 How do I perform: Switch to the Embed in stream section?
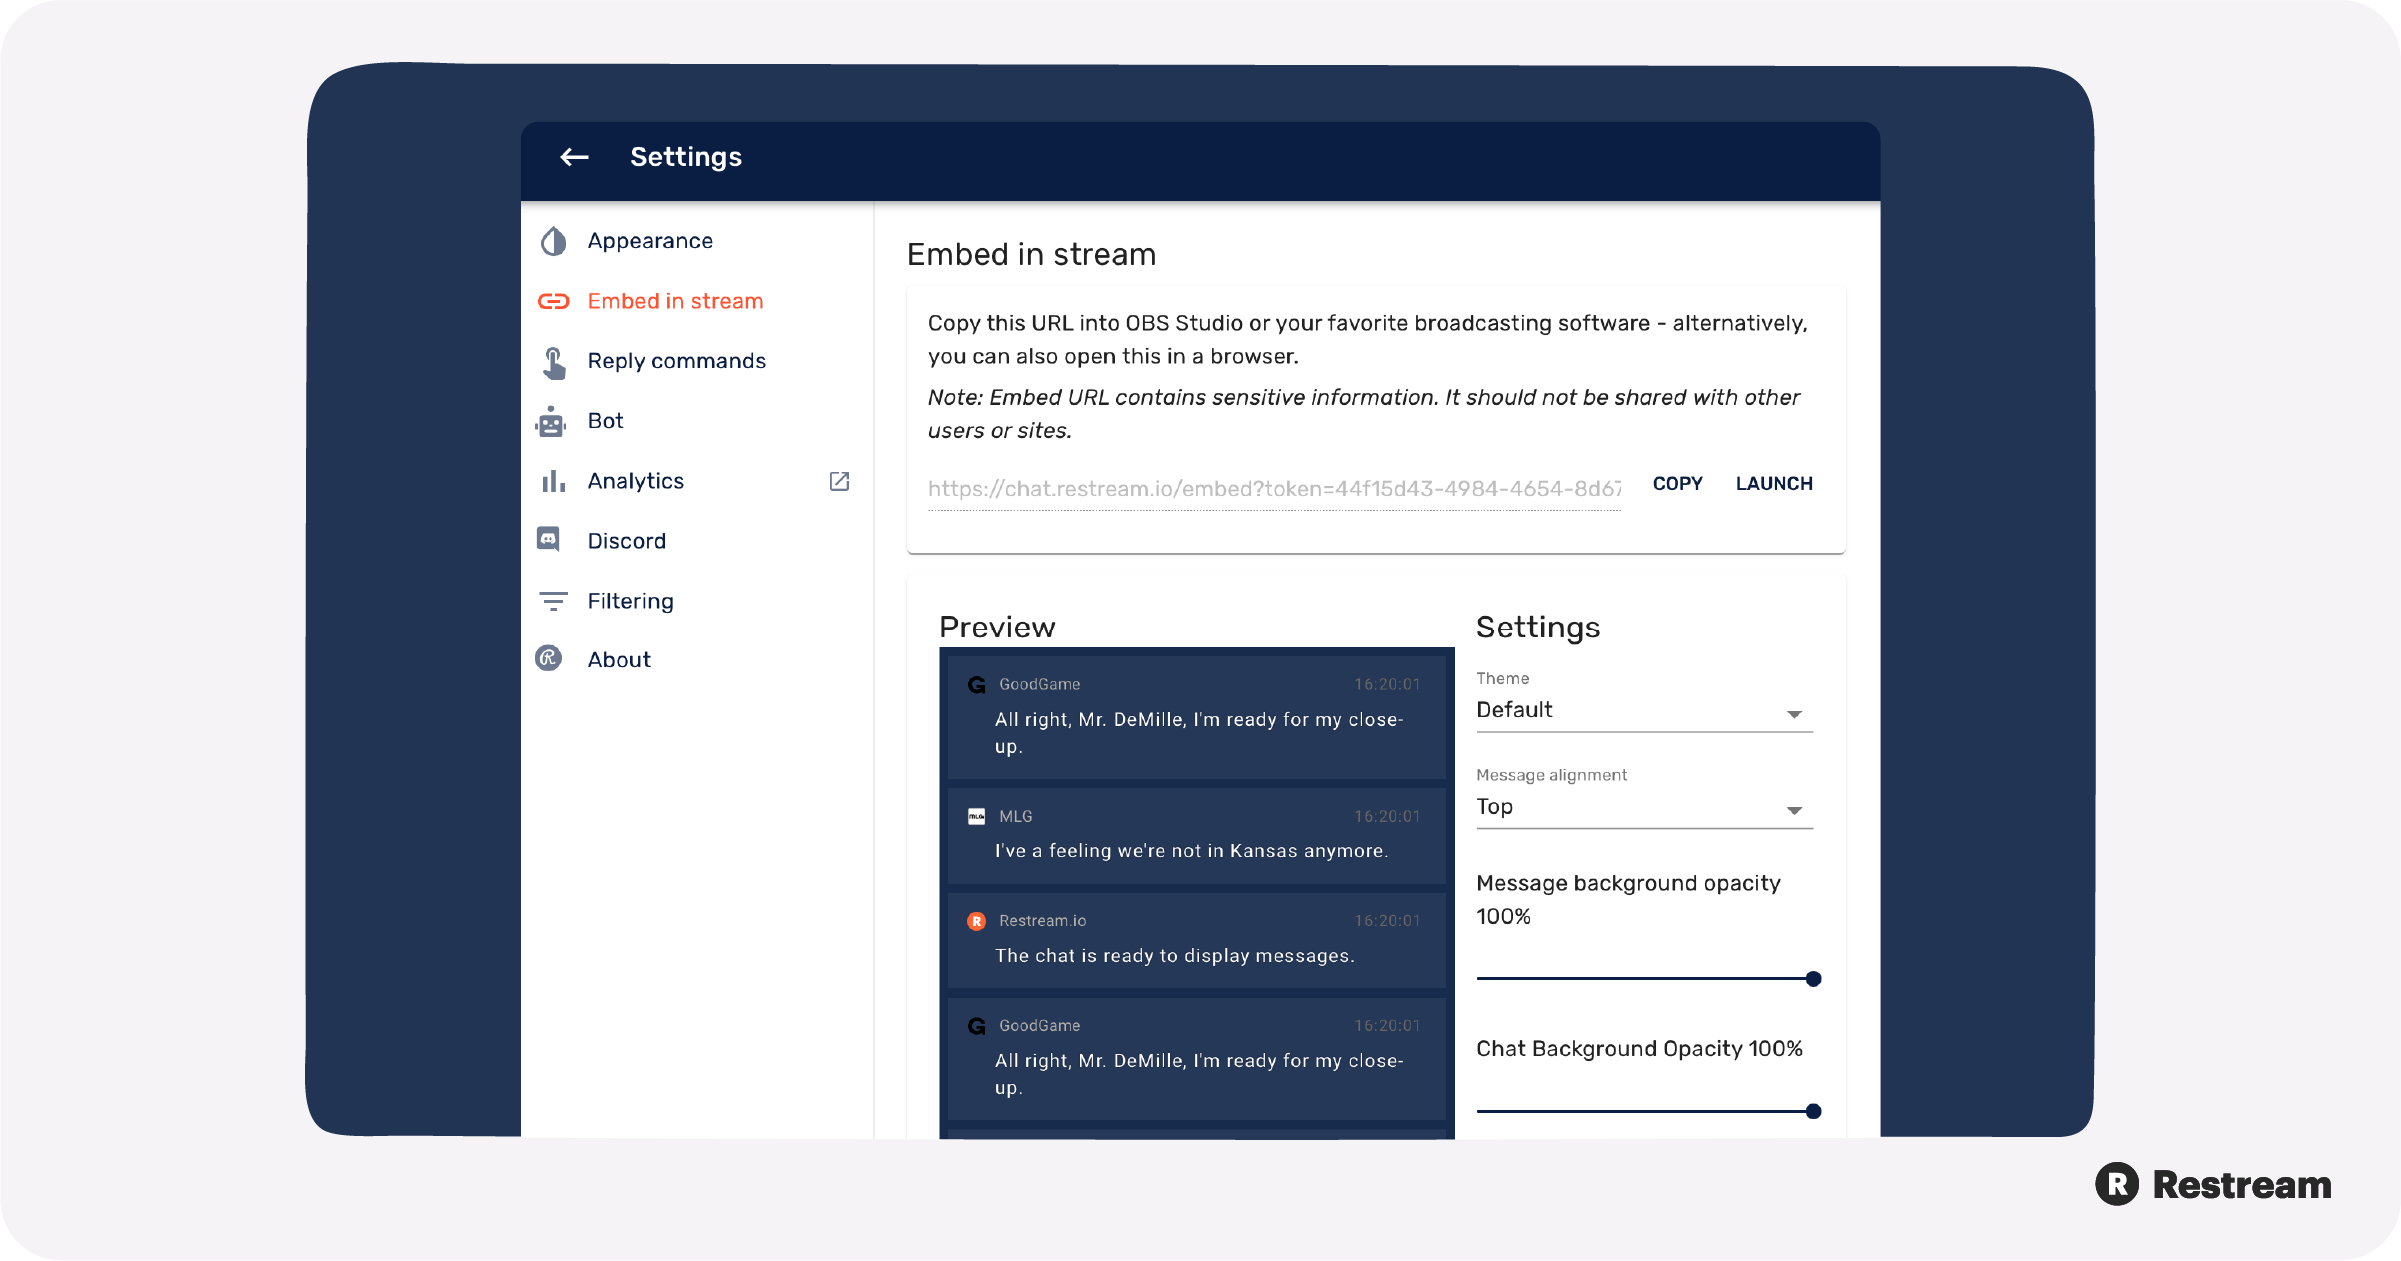(x=675, y=300)
